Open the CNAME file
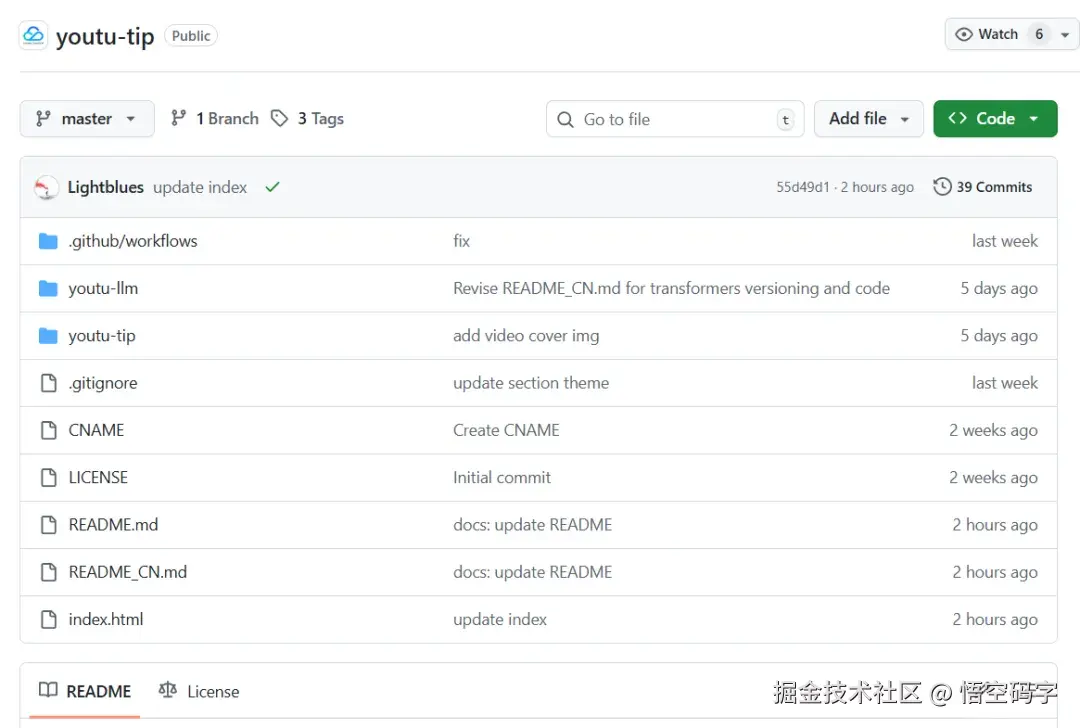Viewport: 1080px width, 728px height. tap(96, 430)
